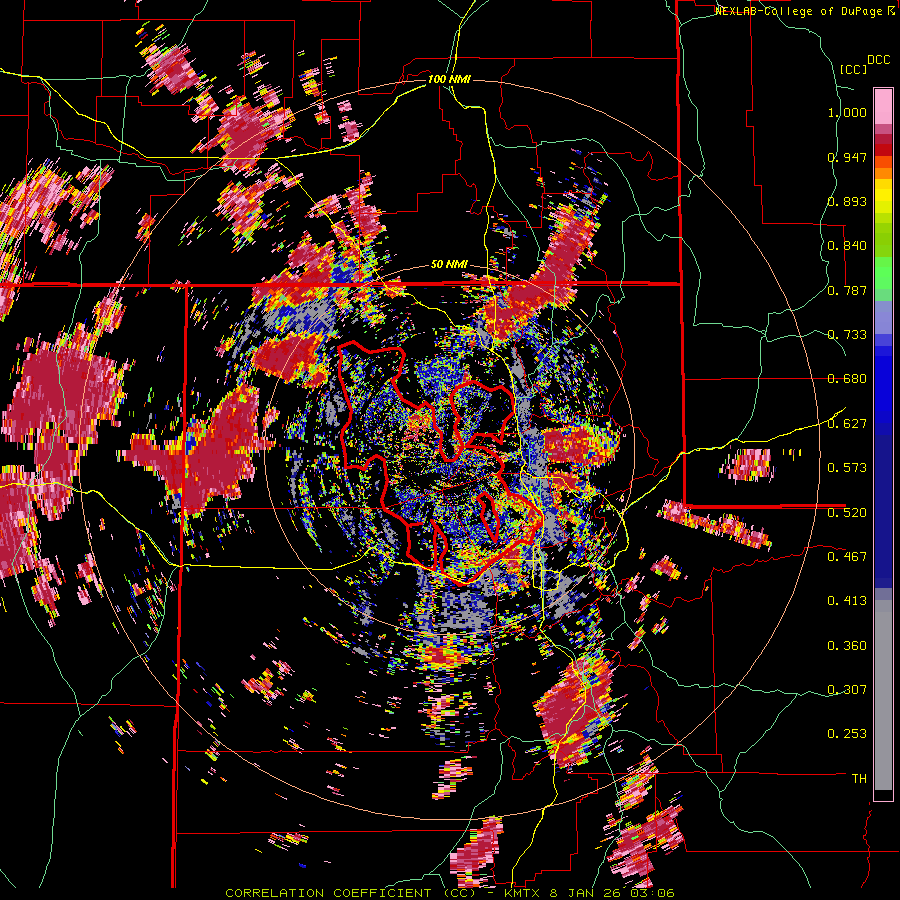
Task: Click the CORRELATION COEFFICIENT KMTX title text
Action: click(449, 893)
